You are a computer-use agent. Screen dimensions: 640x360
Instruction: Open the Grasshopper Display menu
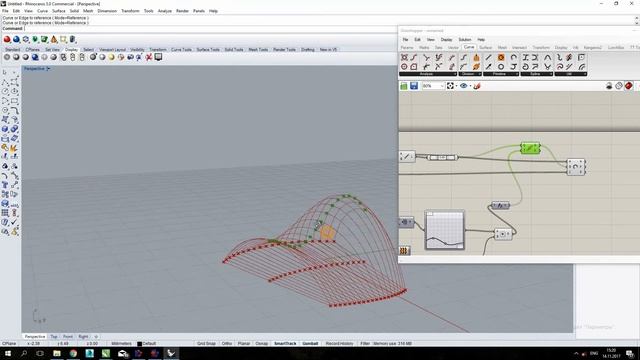(446, 40)
